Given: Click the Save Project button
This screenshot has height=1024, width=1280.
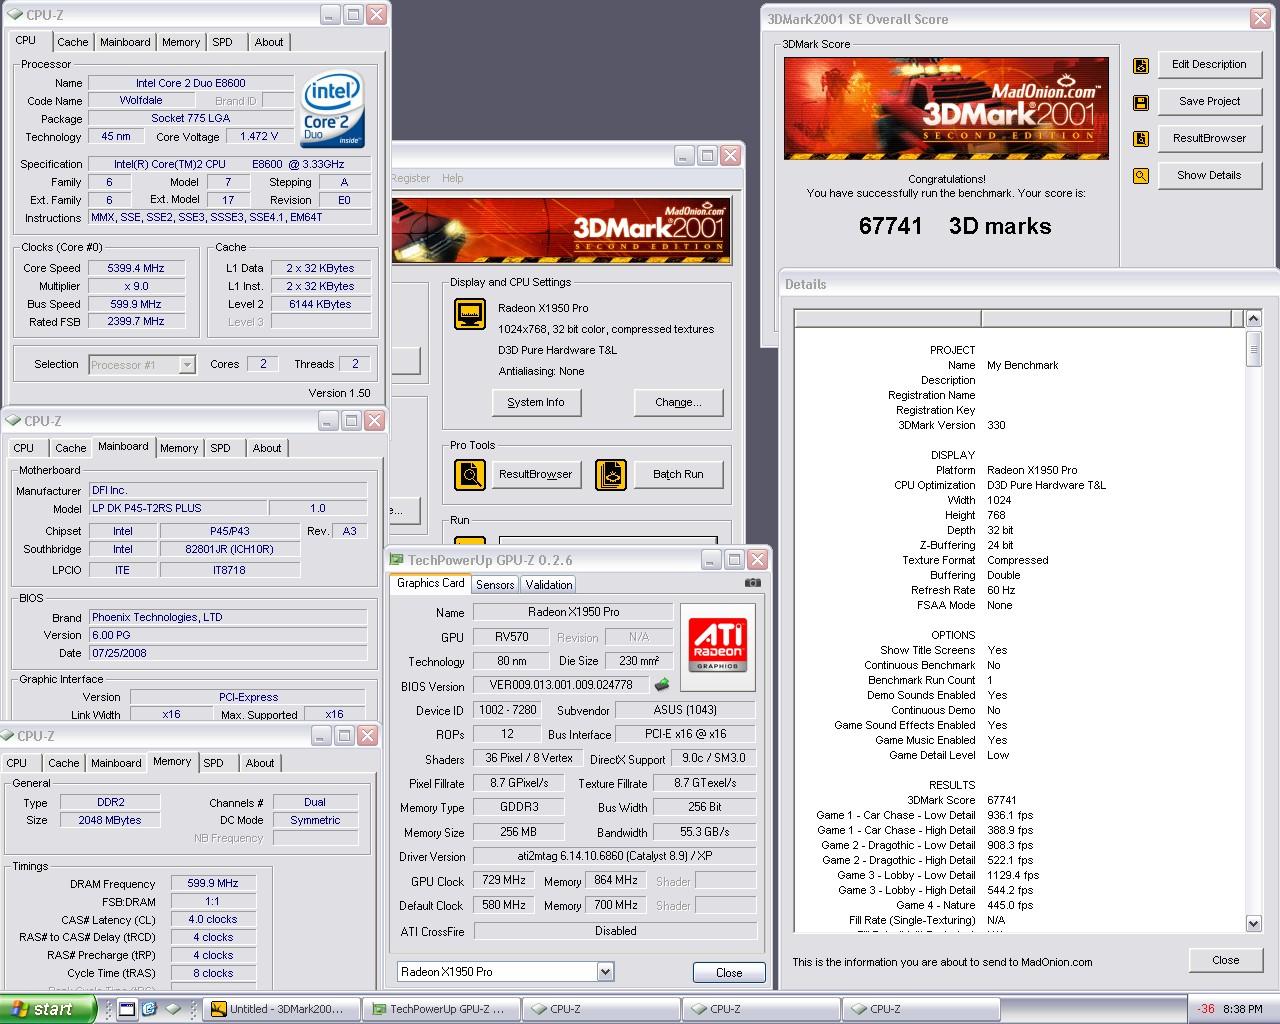Looking at the screenshot, I should pos(1209,102).
